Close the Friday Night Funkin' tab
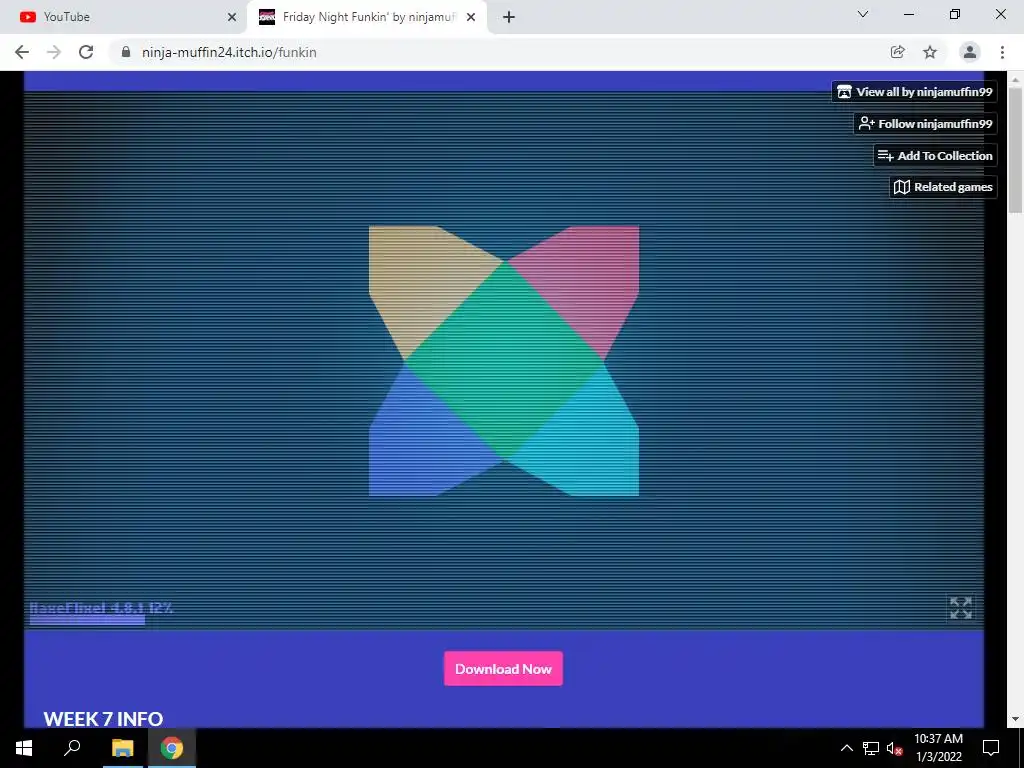Image resolution: width=1024 pixels, height=768 pixels. pos(471,18)
